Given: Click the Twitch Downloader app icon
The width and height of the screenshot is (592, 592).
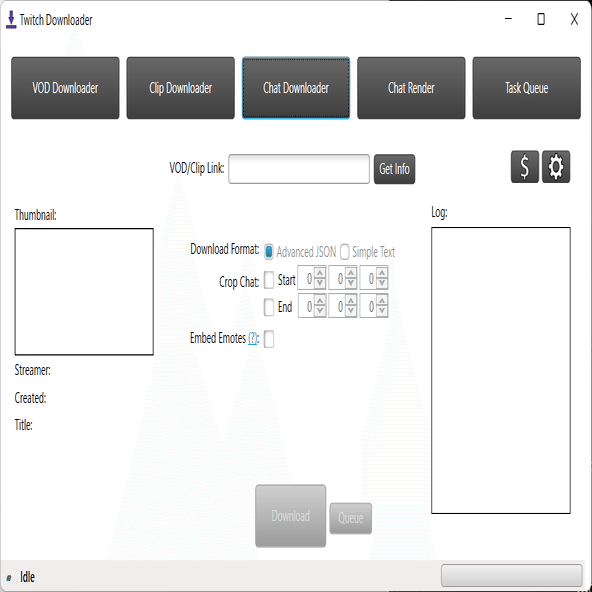Looking at the screenshot, I should tap(11, 20).
